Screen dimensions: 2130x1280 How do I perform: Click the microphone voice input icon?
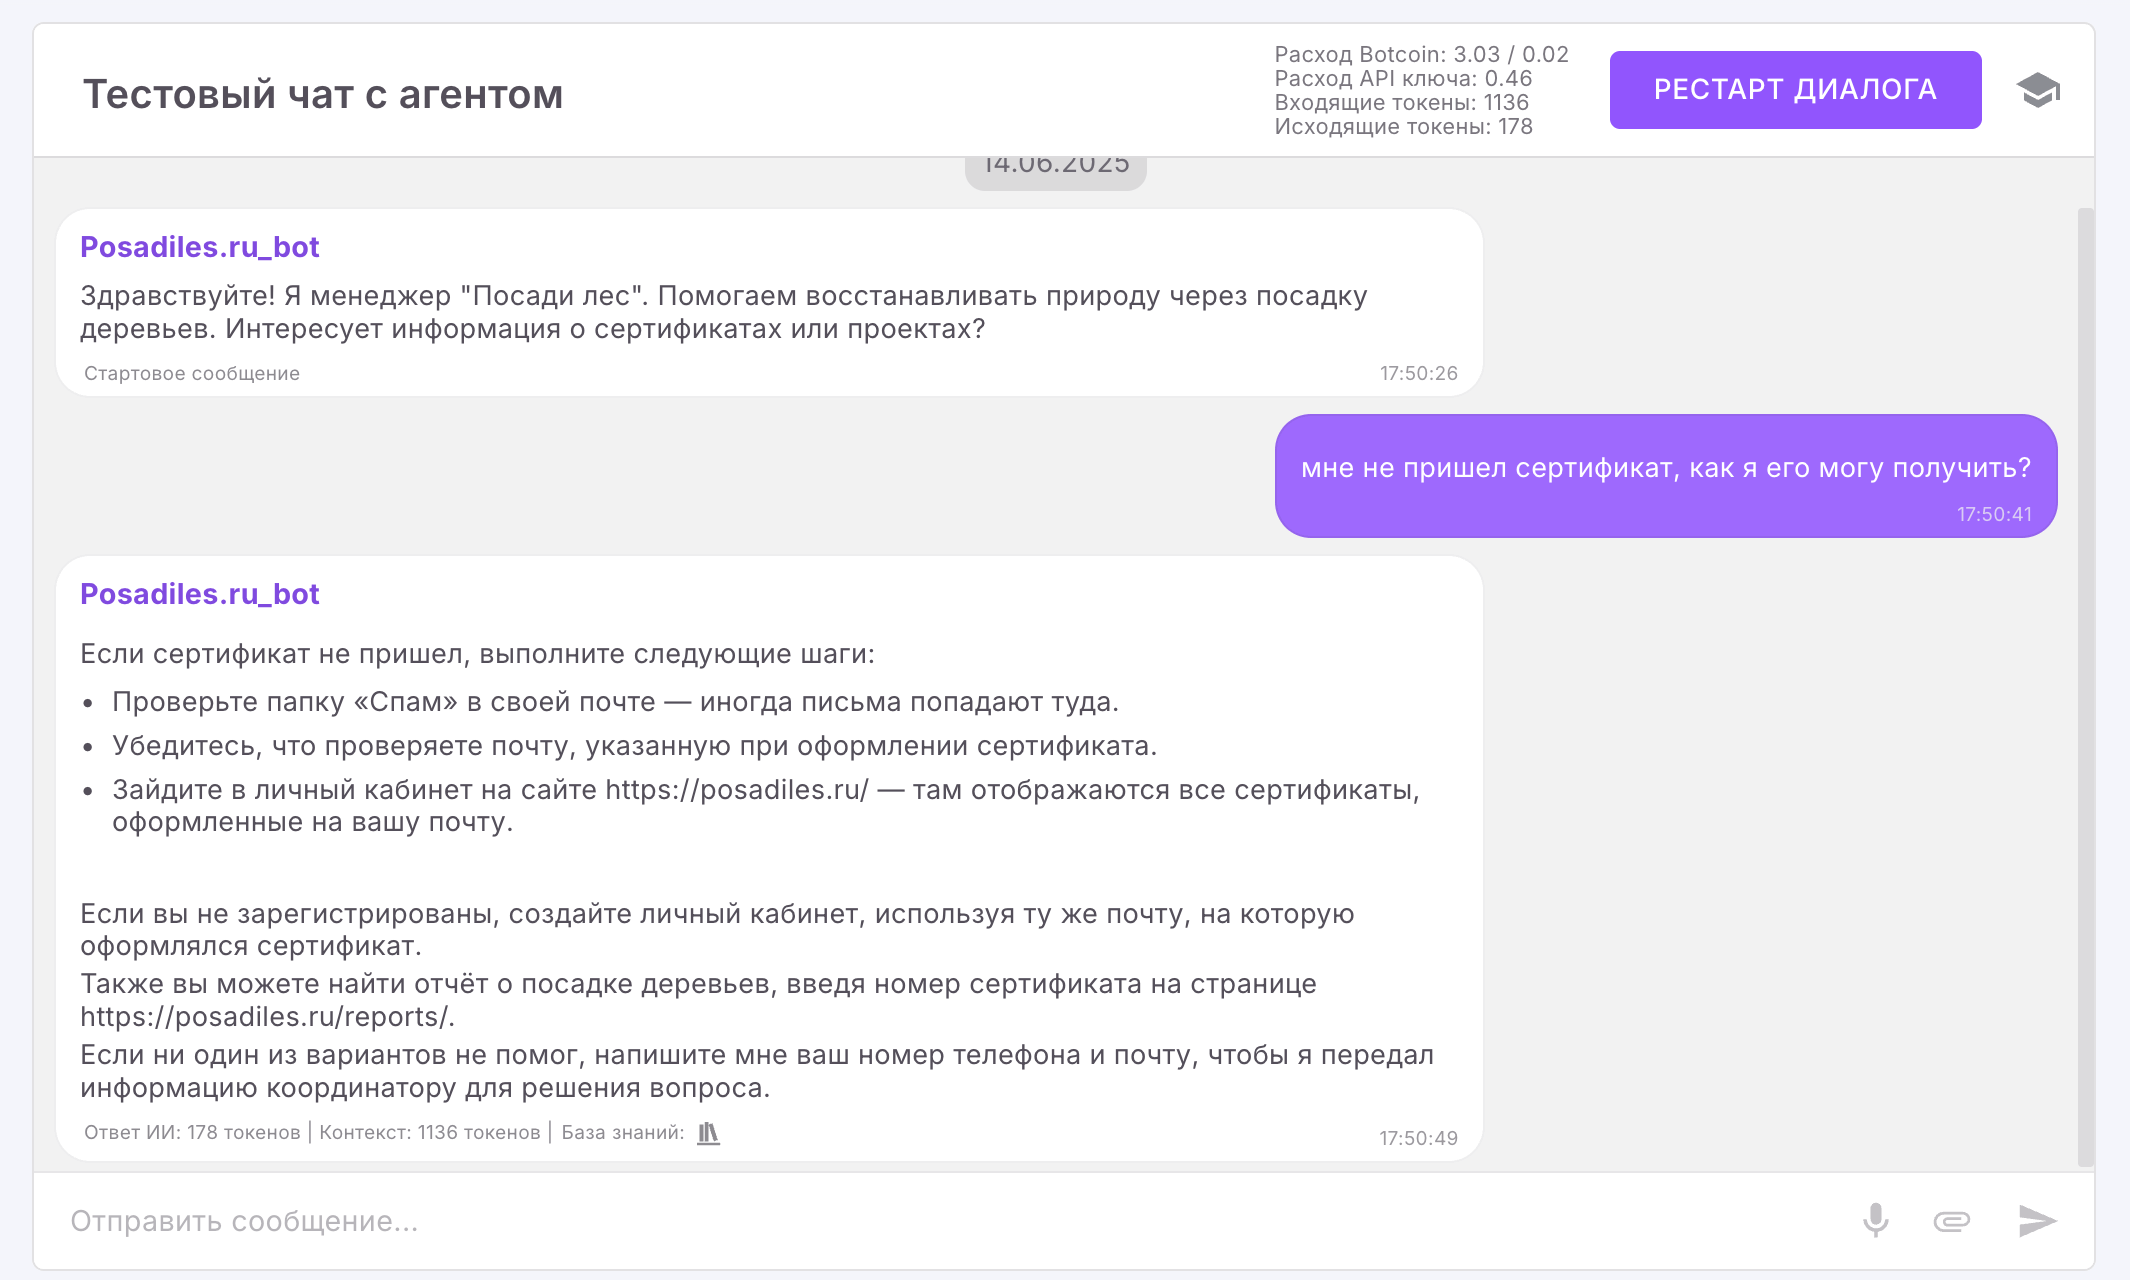click(x=1875, y=1220)
